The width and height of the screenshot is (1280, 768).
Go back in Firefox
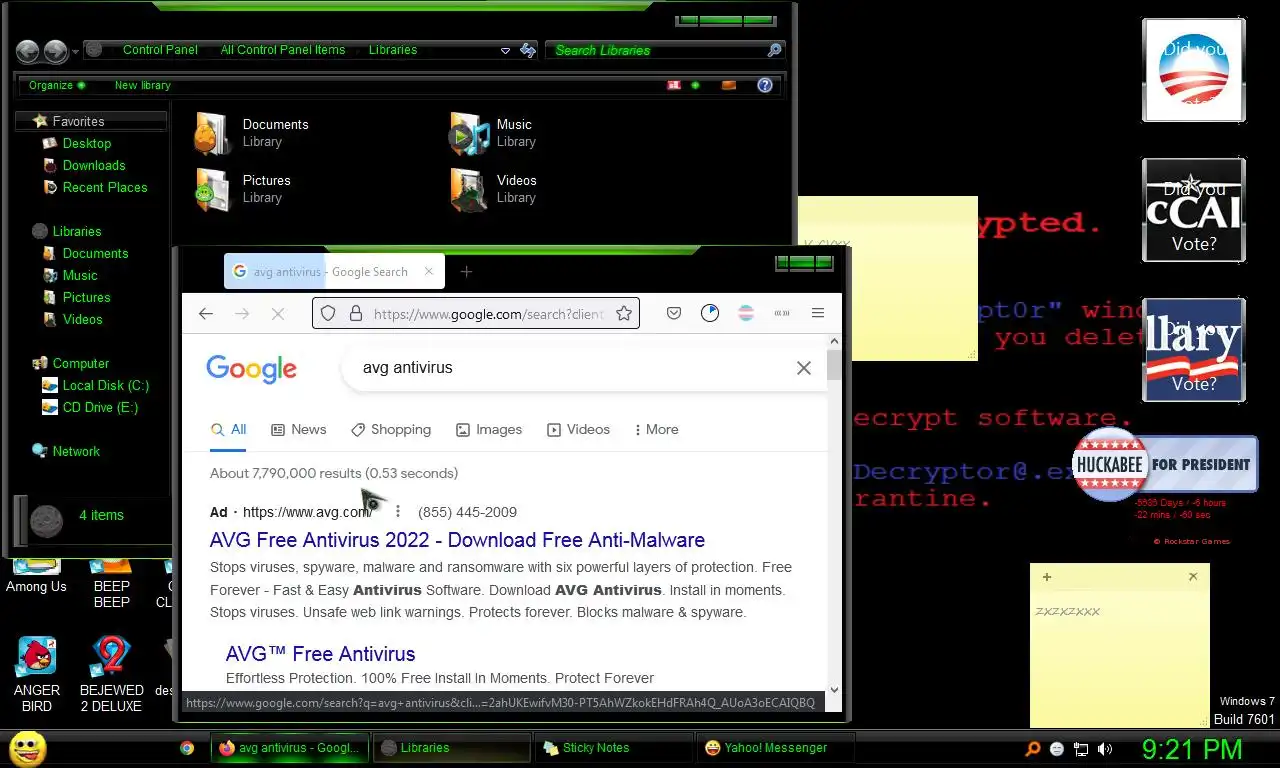click(x=206, y=314)
